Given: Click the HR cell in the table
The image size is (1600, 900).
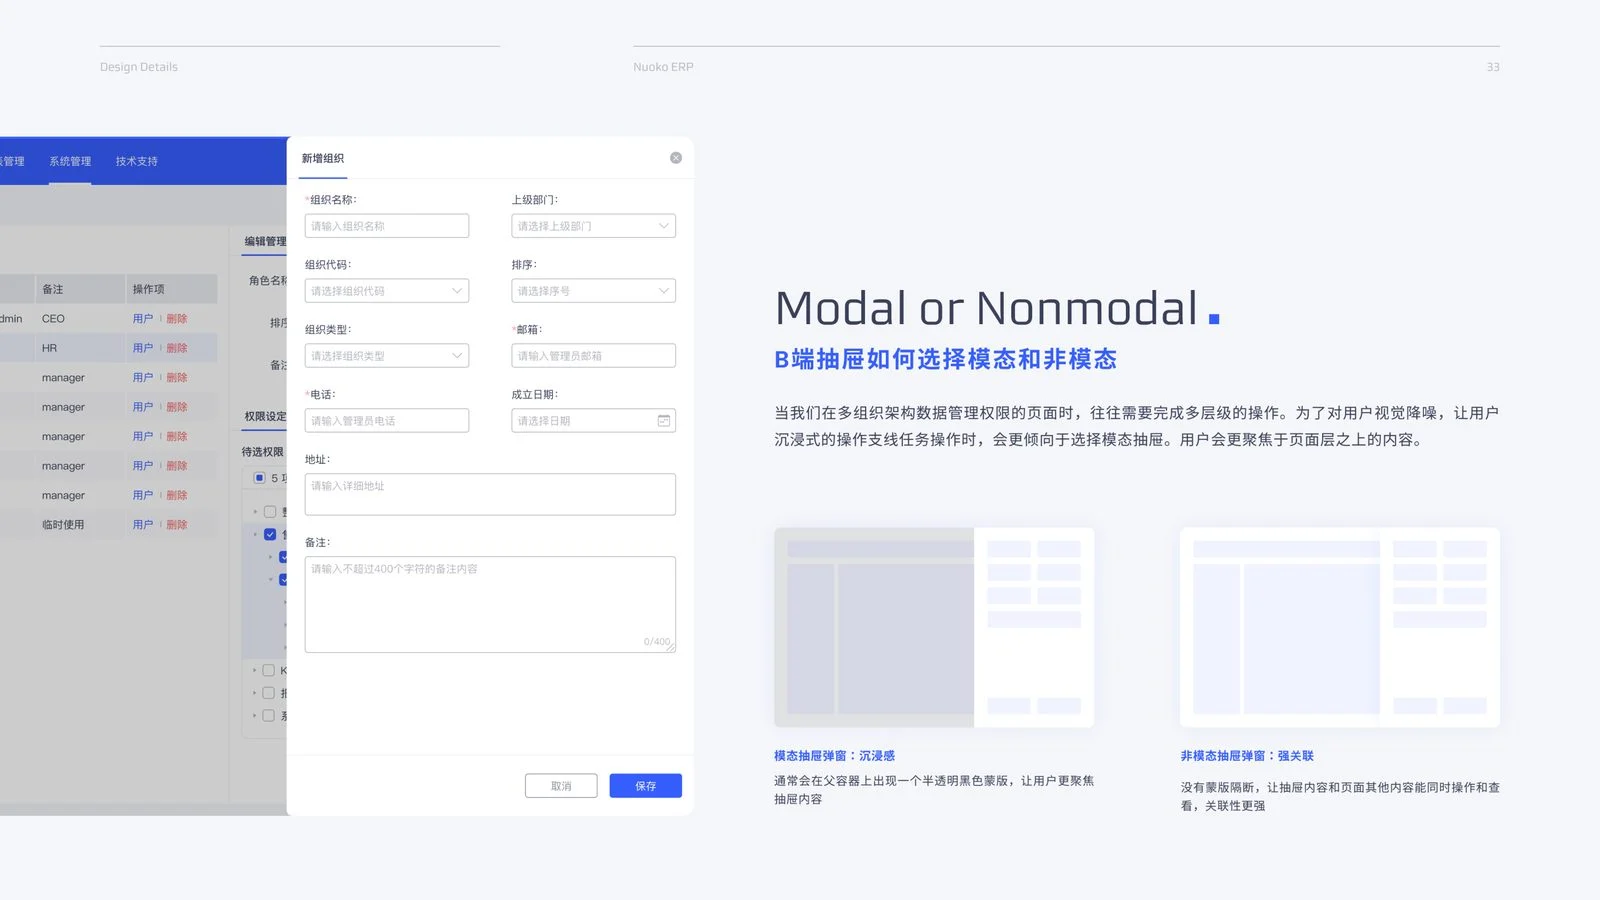Looking at the screenshot, I should tap(49, 348).
